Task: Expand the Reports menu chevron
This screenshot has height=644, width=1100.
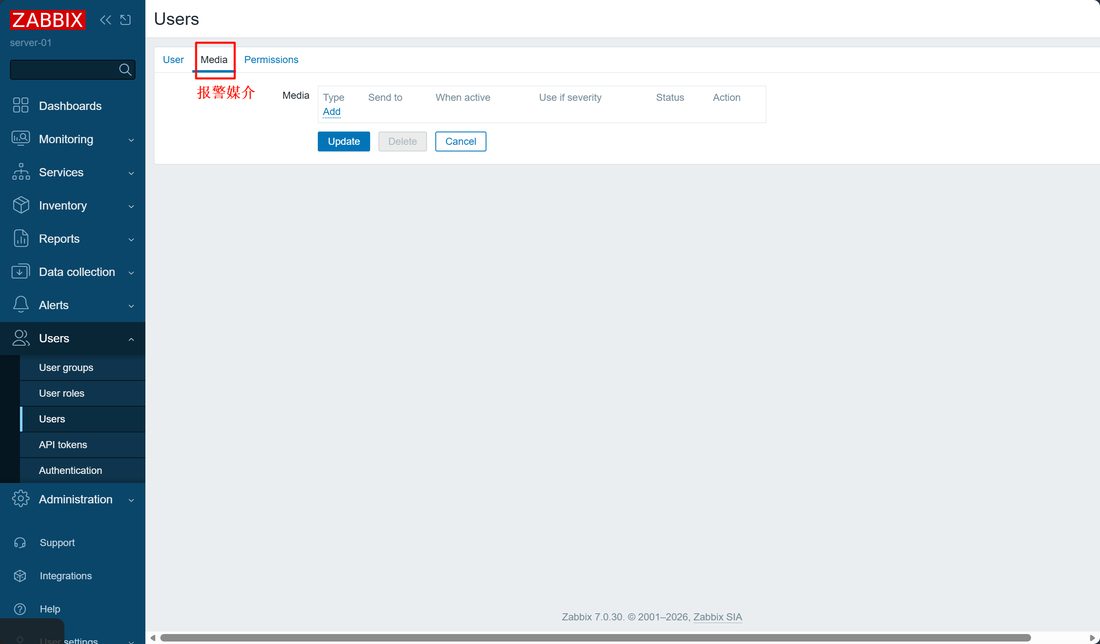Action: 131,239
